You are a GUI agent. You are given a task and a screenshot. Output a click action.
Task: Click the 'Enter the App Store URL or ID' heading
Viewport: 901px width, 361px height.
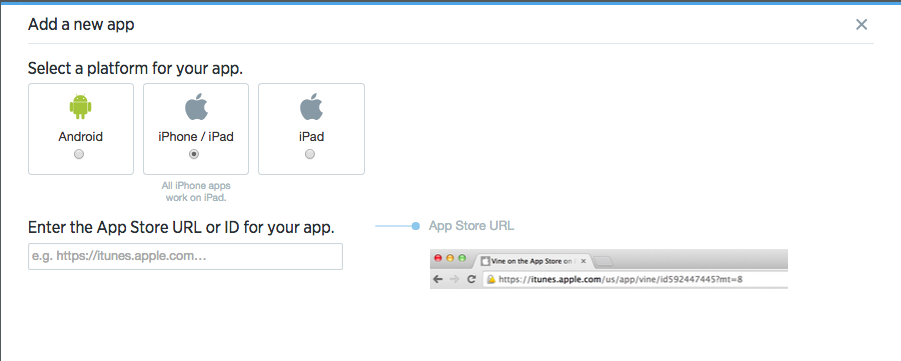(181, 227)
